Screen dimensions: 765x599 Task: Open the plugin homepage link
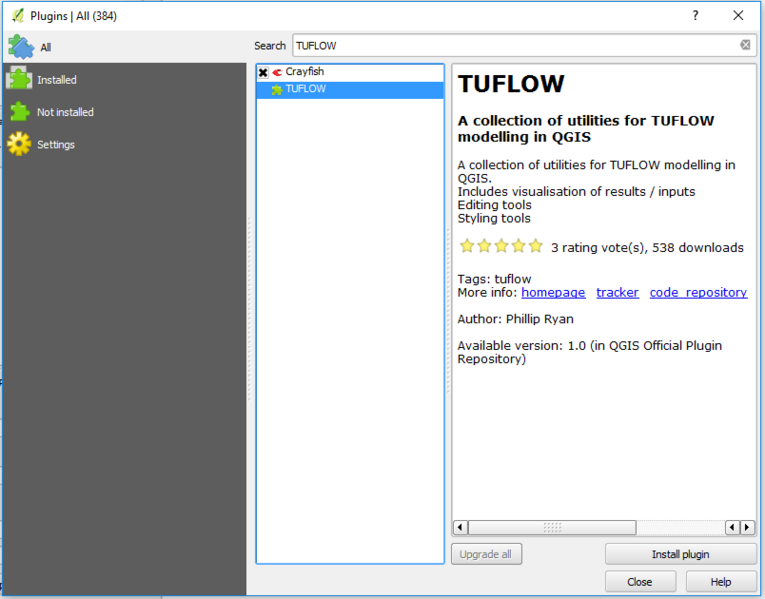pos(553,293)
